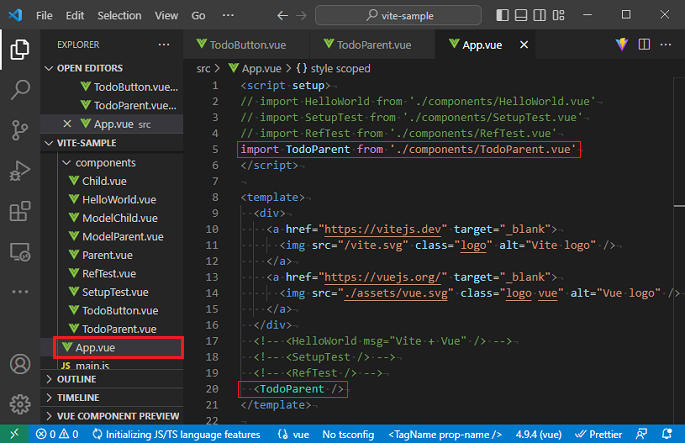Open the Source Control view

click(20, 130)
